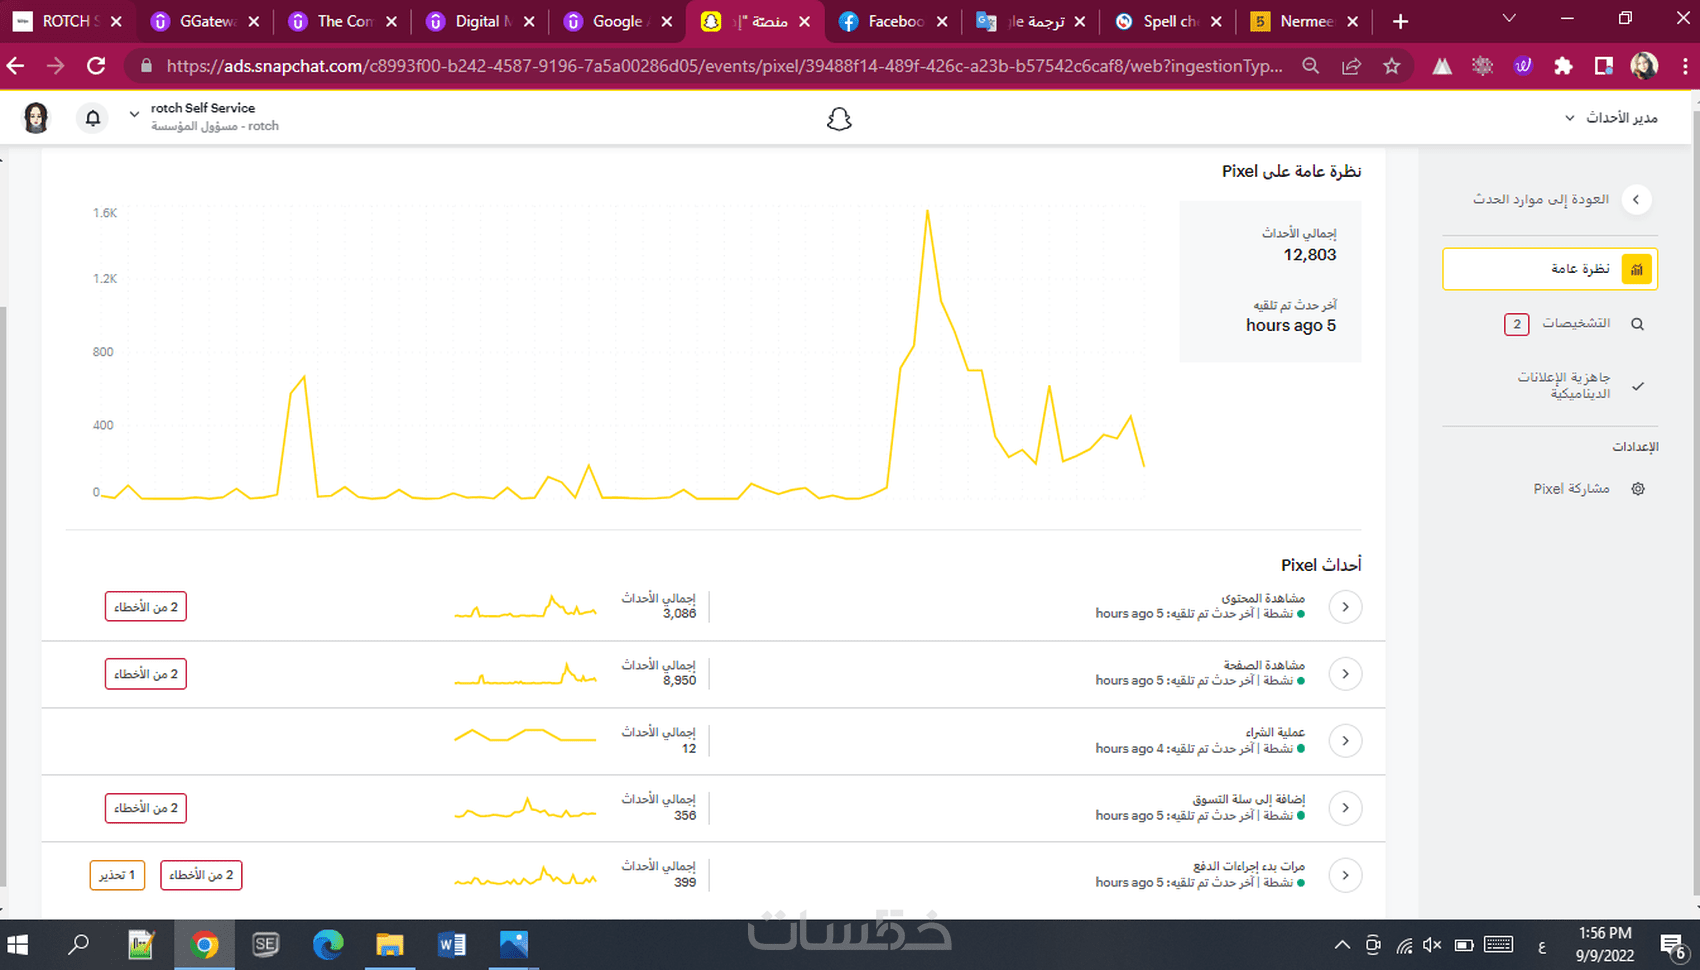Image resolution: width=1700 pixels, height=970 pixels.
Task: Expand the مرات بدء إجراءات الدفع row
Action: point(1345,875)
